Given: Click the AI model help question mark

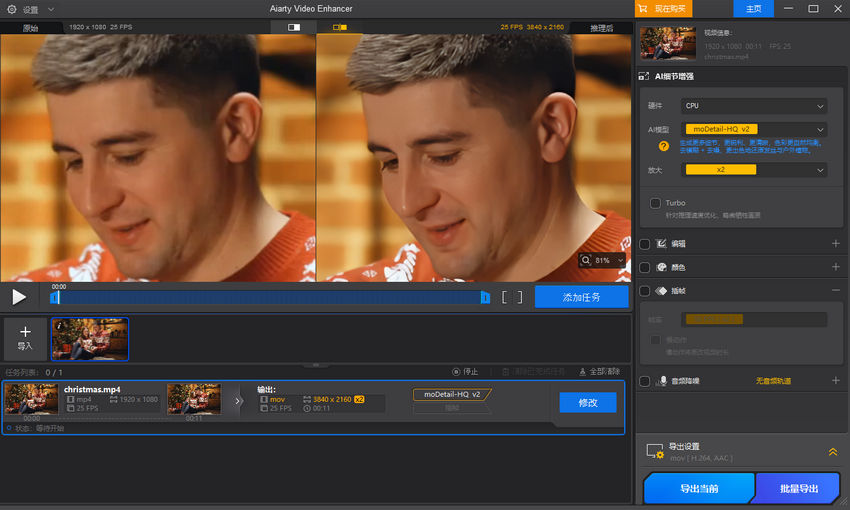Looking at the screenshot, I should (x=663, y=146).
